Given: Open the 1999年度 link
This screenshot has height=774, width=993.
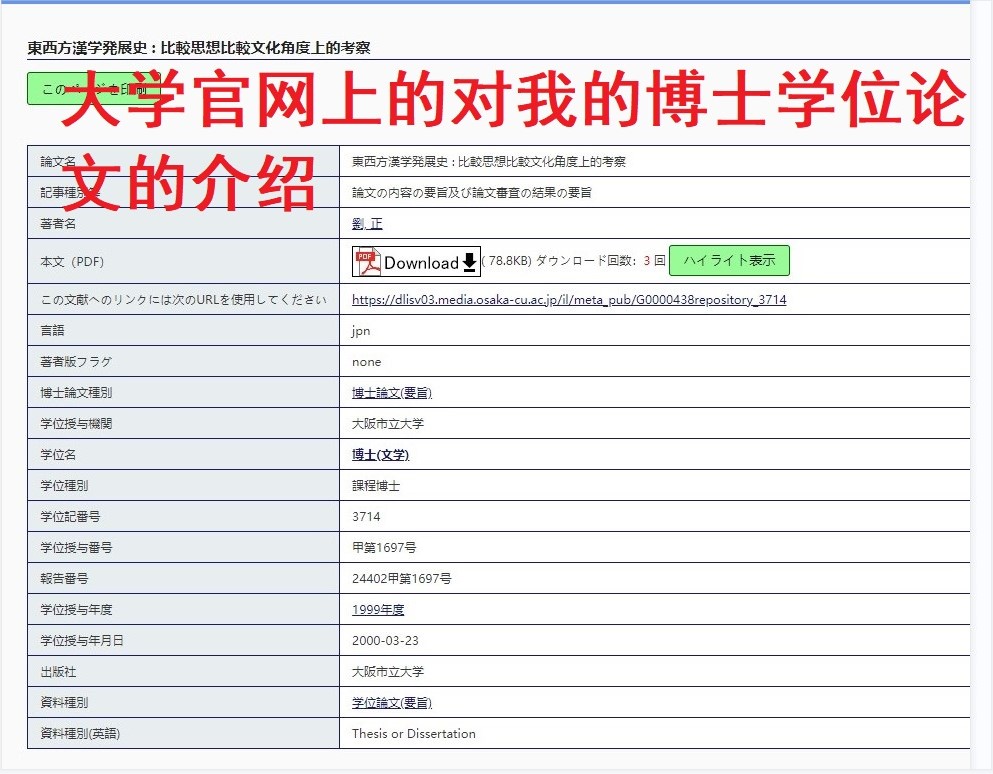Looking at the screenshot, I should point(378,610).
